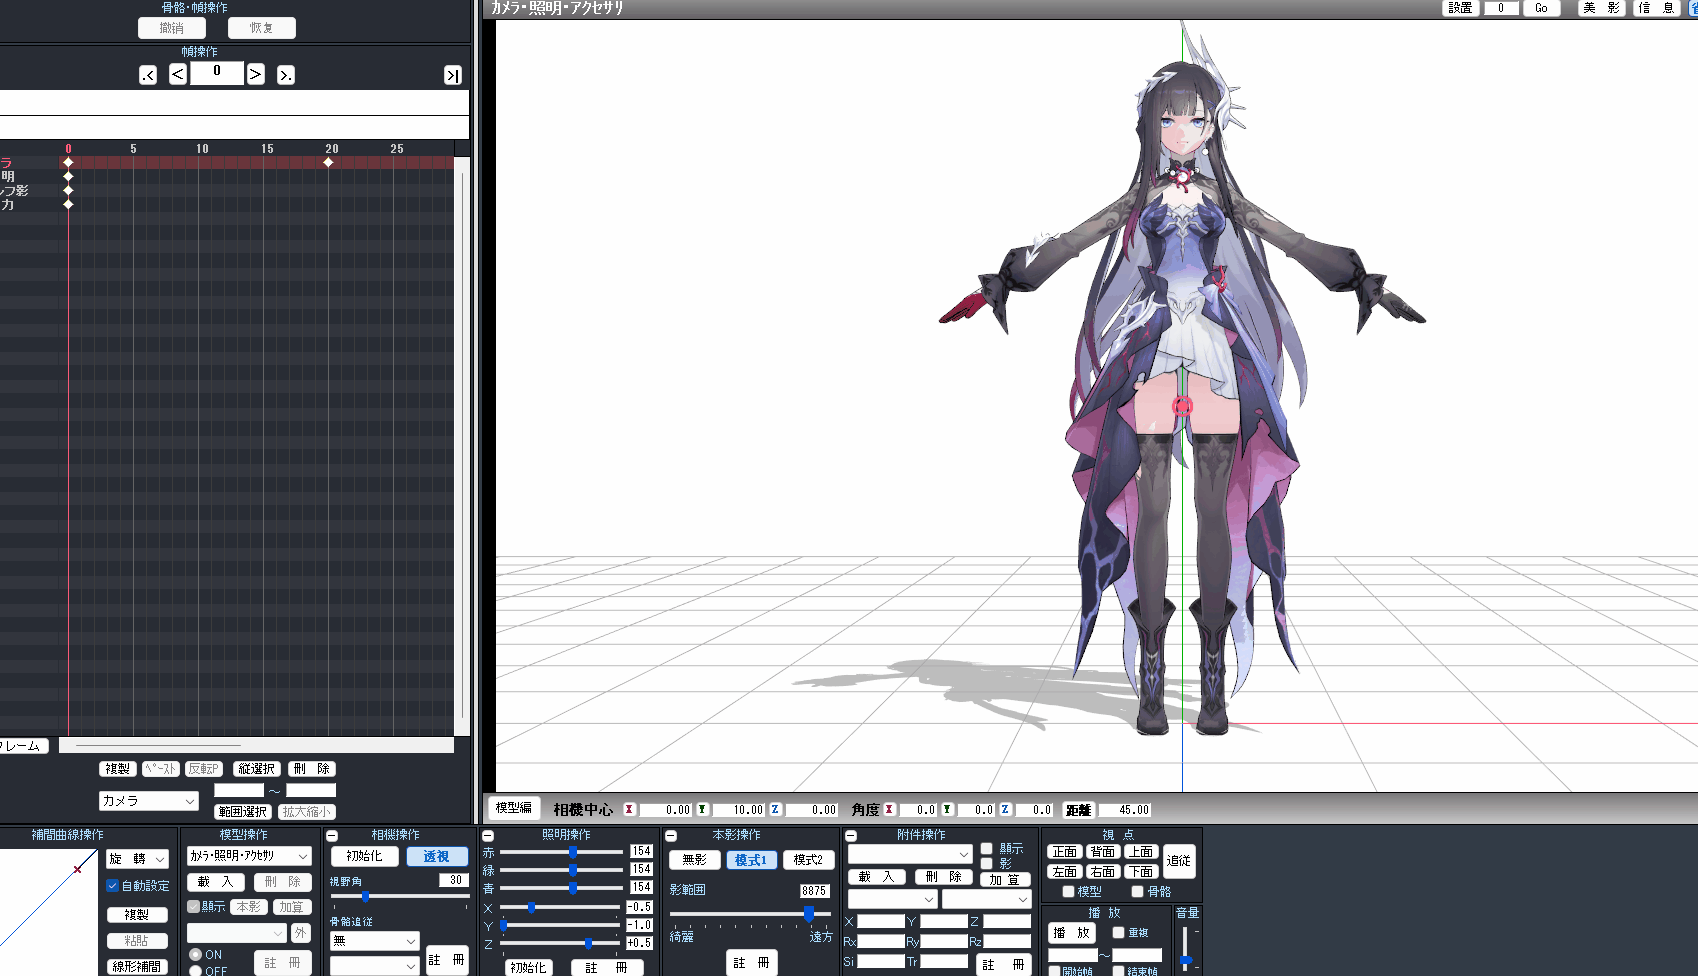Screen dimensions: 1698x976
Task: Select the frame 20 keyframe diamond in the top timeline row
Action: (x=328, y=162)
